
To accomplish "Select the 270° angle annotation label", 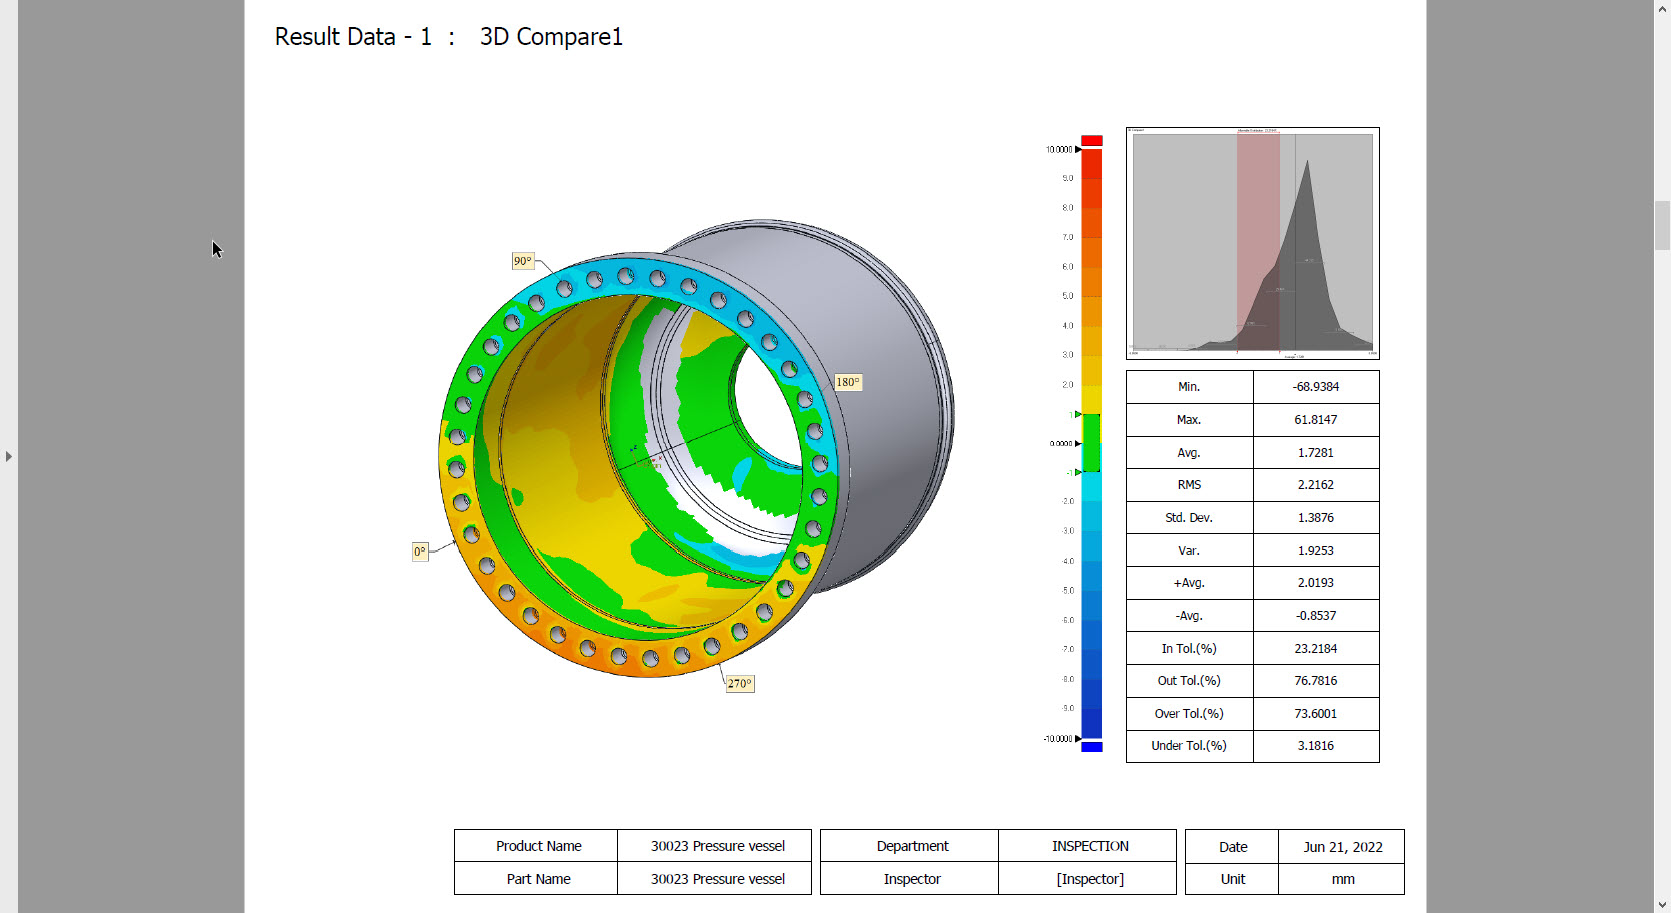I will click(740, 684).
